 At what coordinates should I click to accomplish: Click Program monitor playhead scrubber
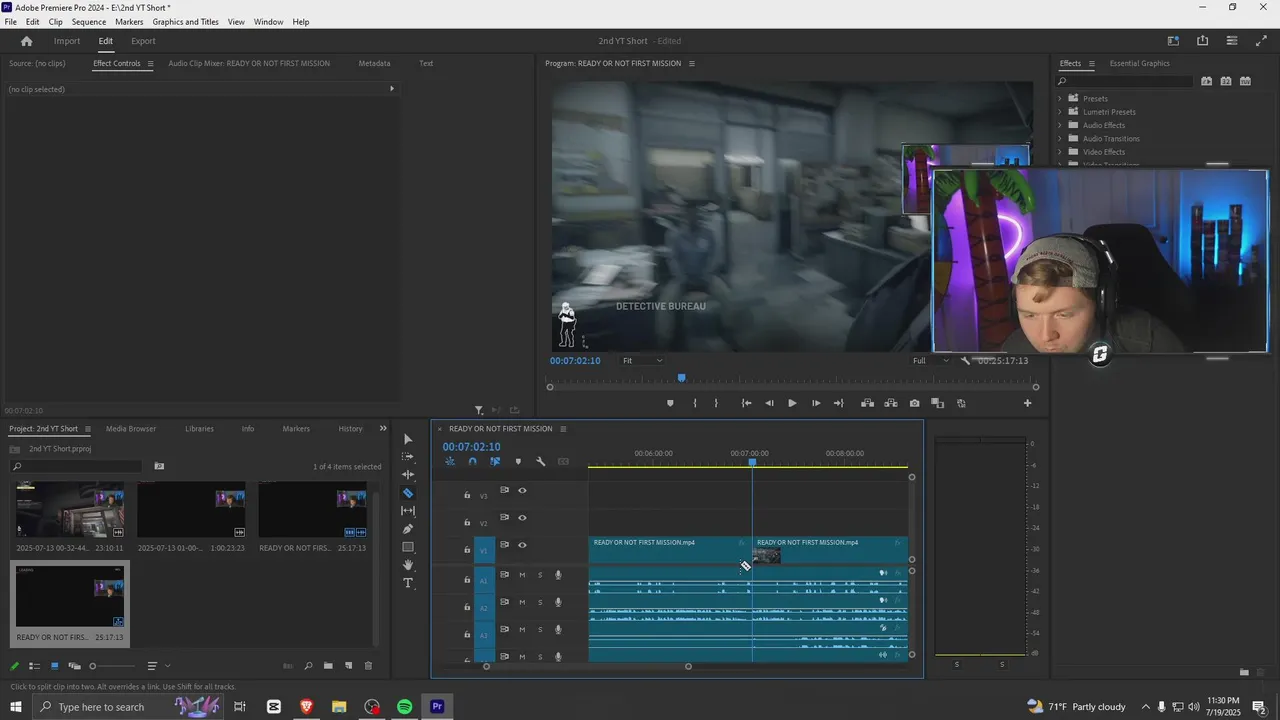click(x=682, y=378)
